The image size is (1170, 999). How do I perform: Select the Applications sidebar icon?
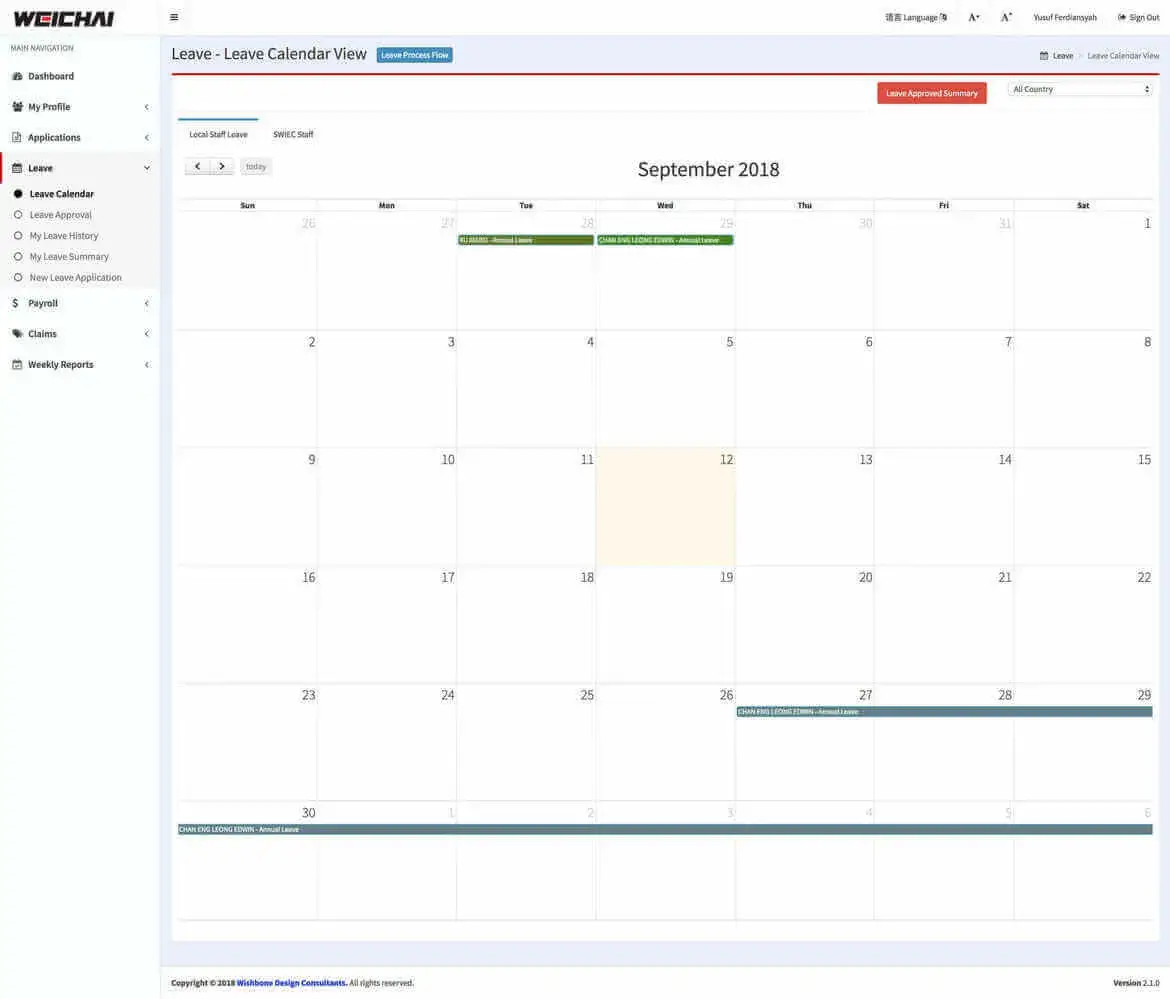click(17, 137)
